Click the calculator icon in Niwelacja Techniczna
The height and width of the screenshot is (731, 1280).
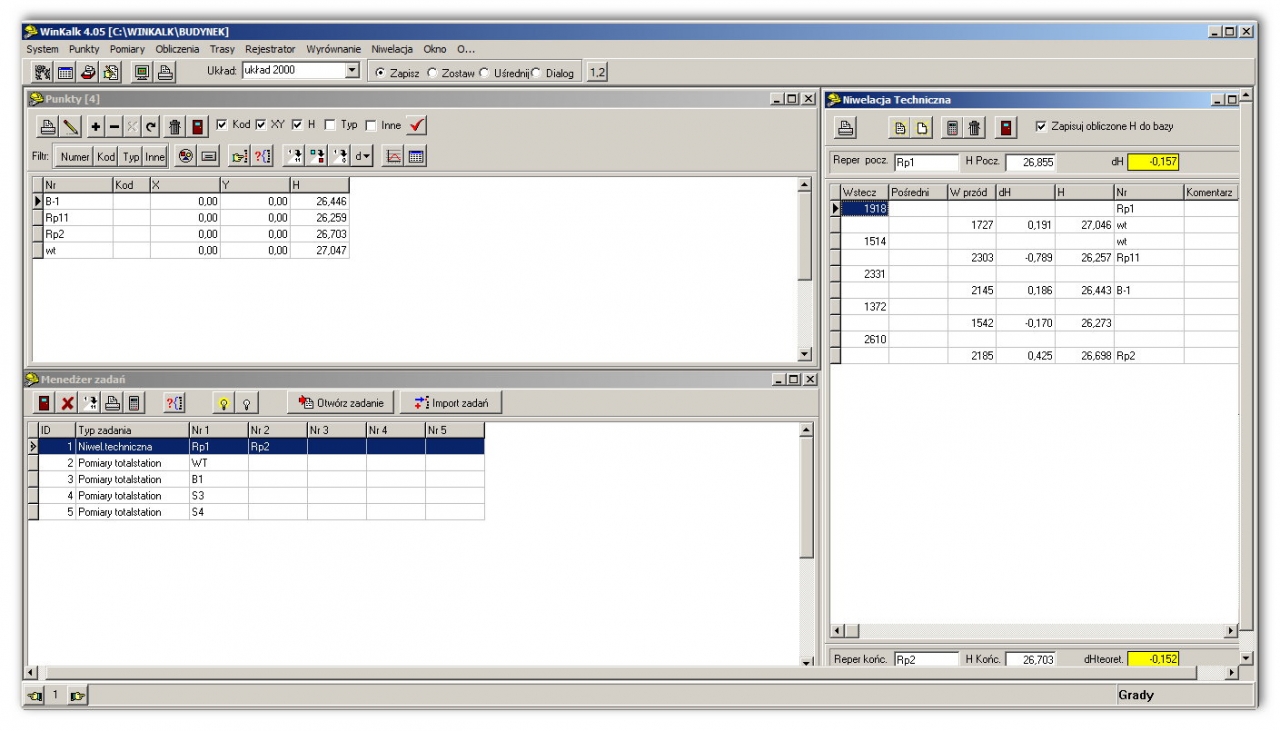click(x=953, y=128)
